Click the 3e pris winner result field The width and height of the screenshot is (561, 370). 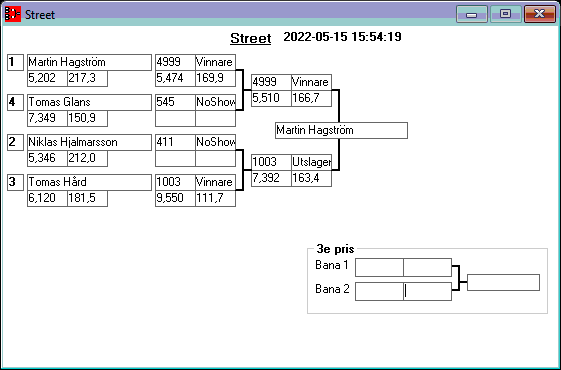[503, 283]
